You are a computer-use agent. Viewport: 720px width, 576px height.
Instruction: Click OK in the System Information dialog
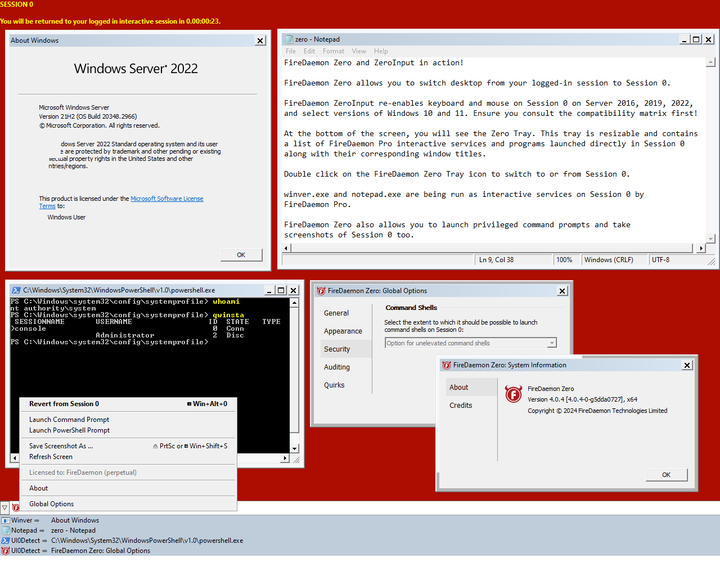point(666,475)
